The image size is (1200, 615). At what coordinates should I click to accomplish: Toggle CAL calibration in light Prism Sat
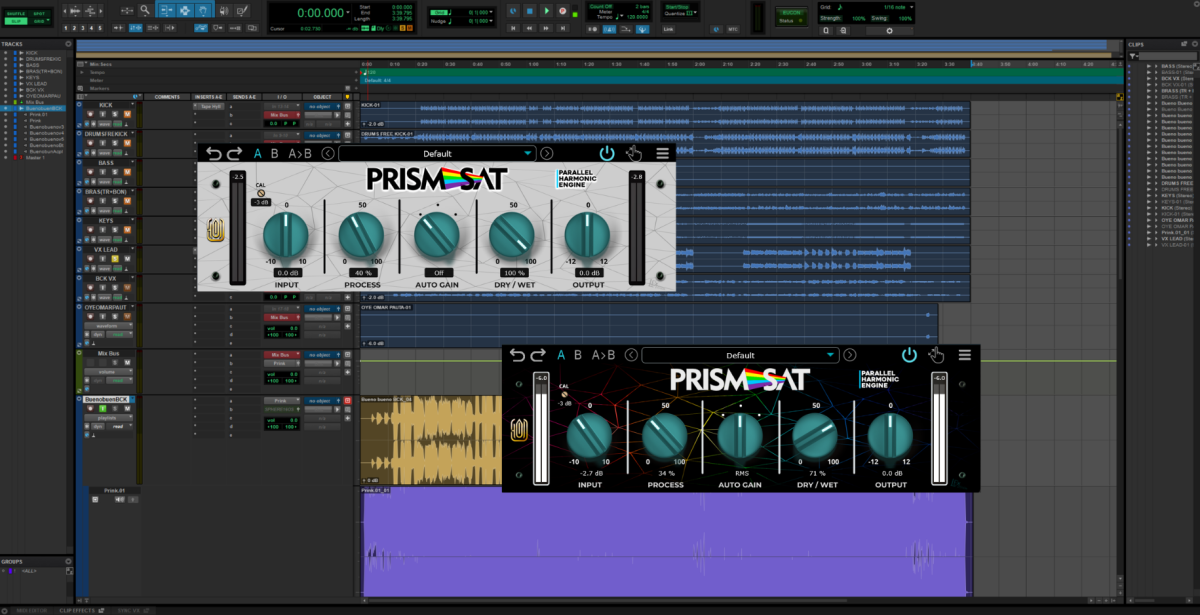261,193
